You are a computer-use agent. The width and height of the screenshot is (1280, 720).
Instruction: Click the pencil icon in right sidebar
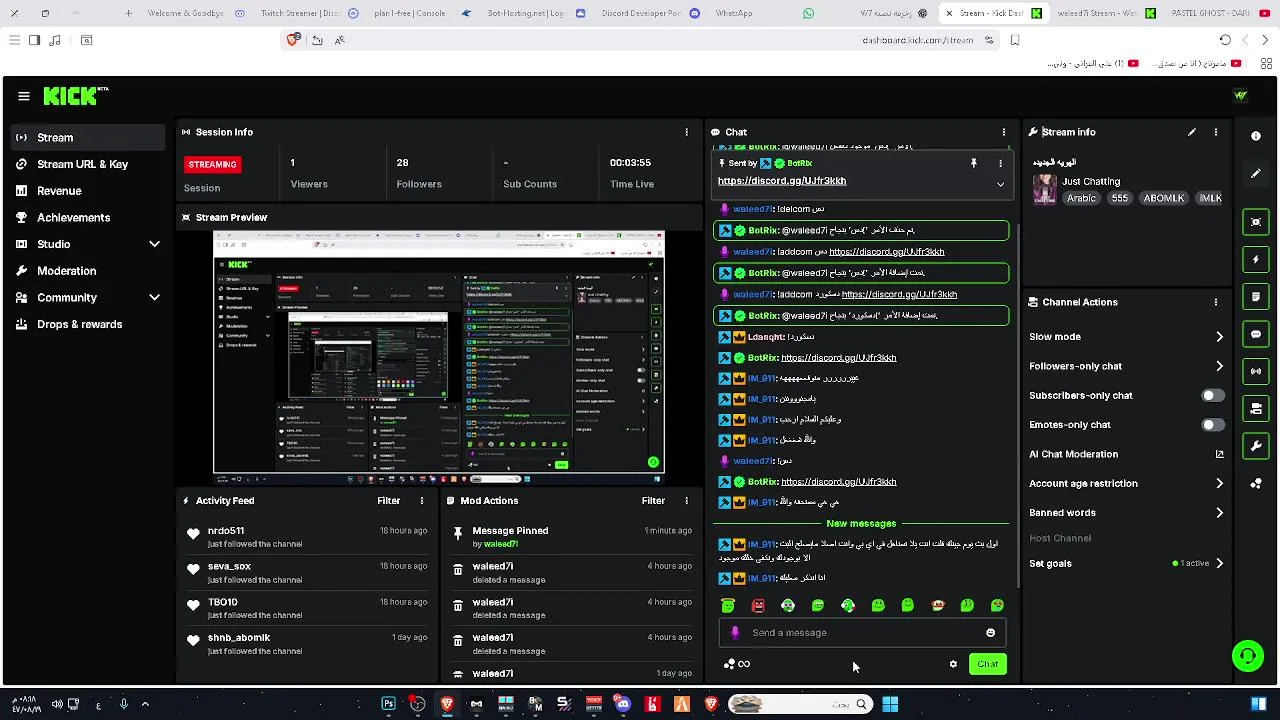[1256, 174]
